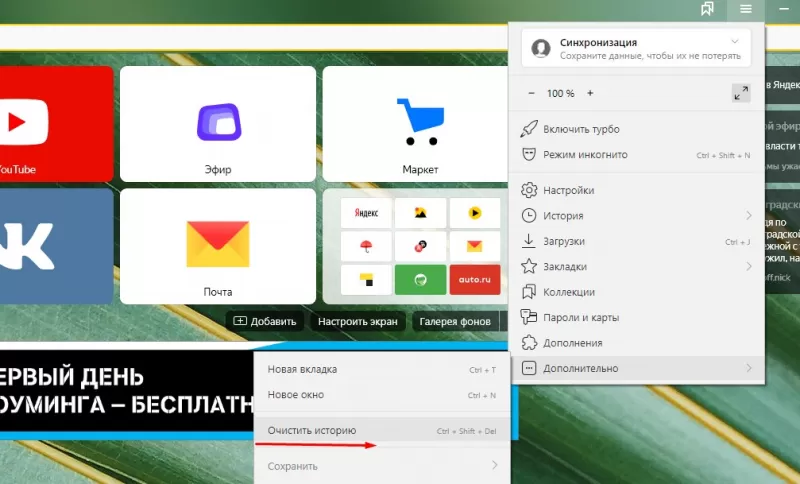Image resolution: width=800 pixels, height=484 pixels.
Task: Click the Пароли и карты icon
Action: coord(529,317)
